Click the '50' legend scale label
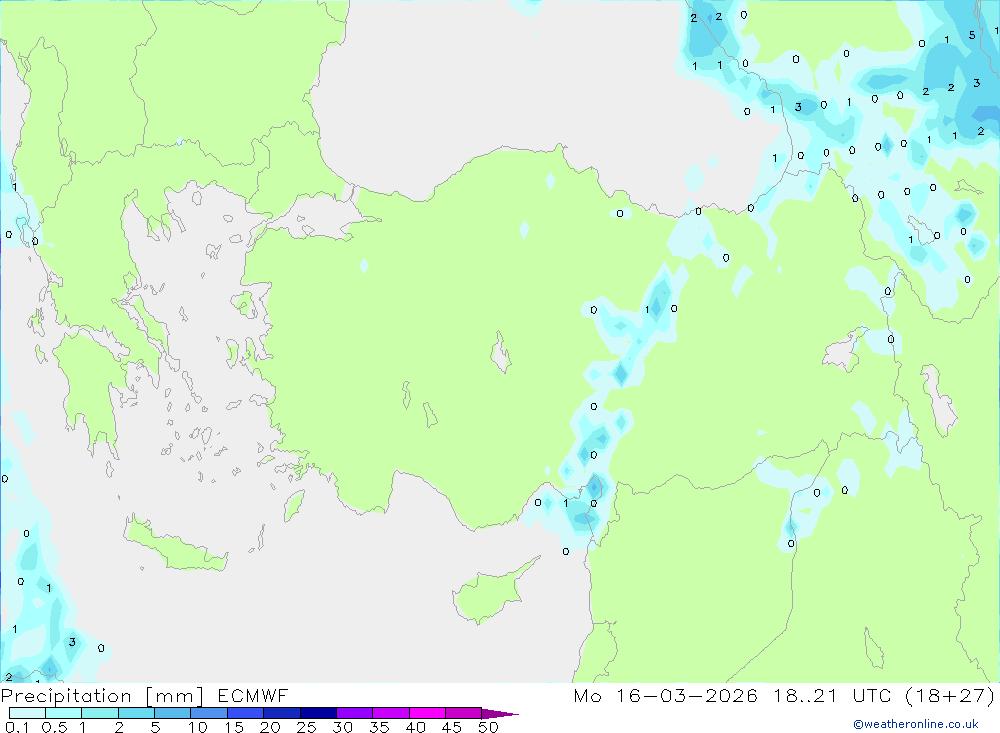 [x=489, y=727]
